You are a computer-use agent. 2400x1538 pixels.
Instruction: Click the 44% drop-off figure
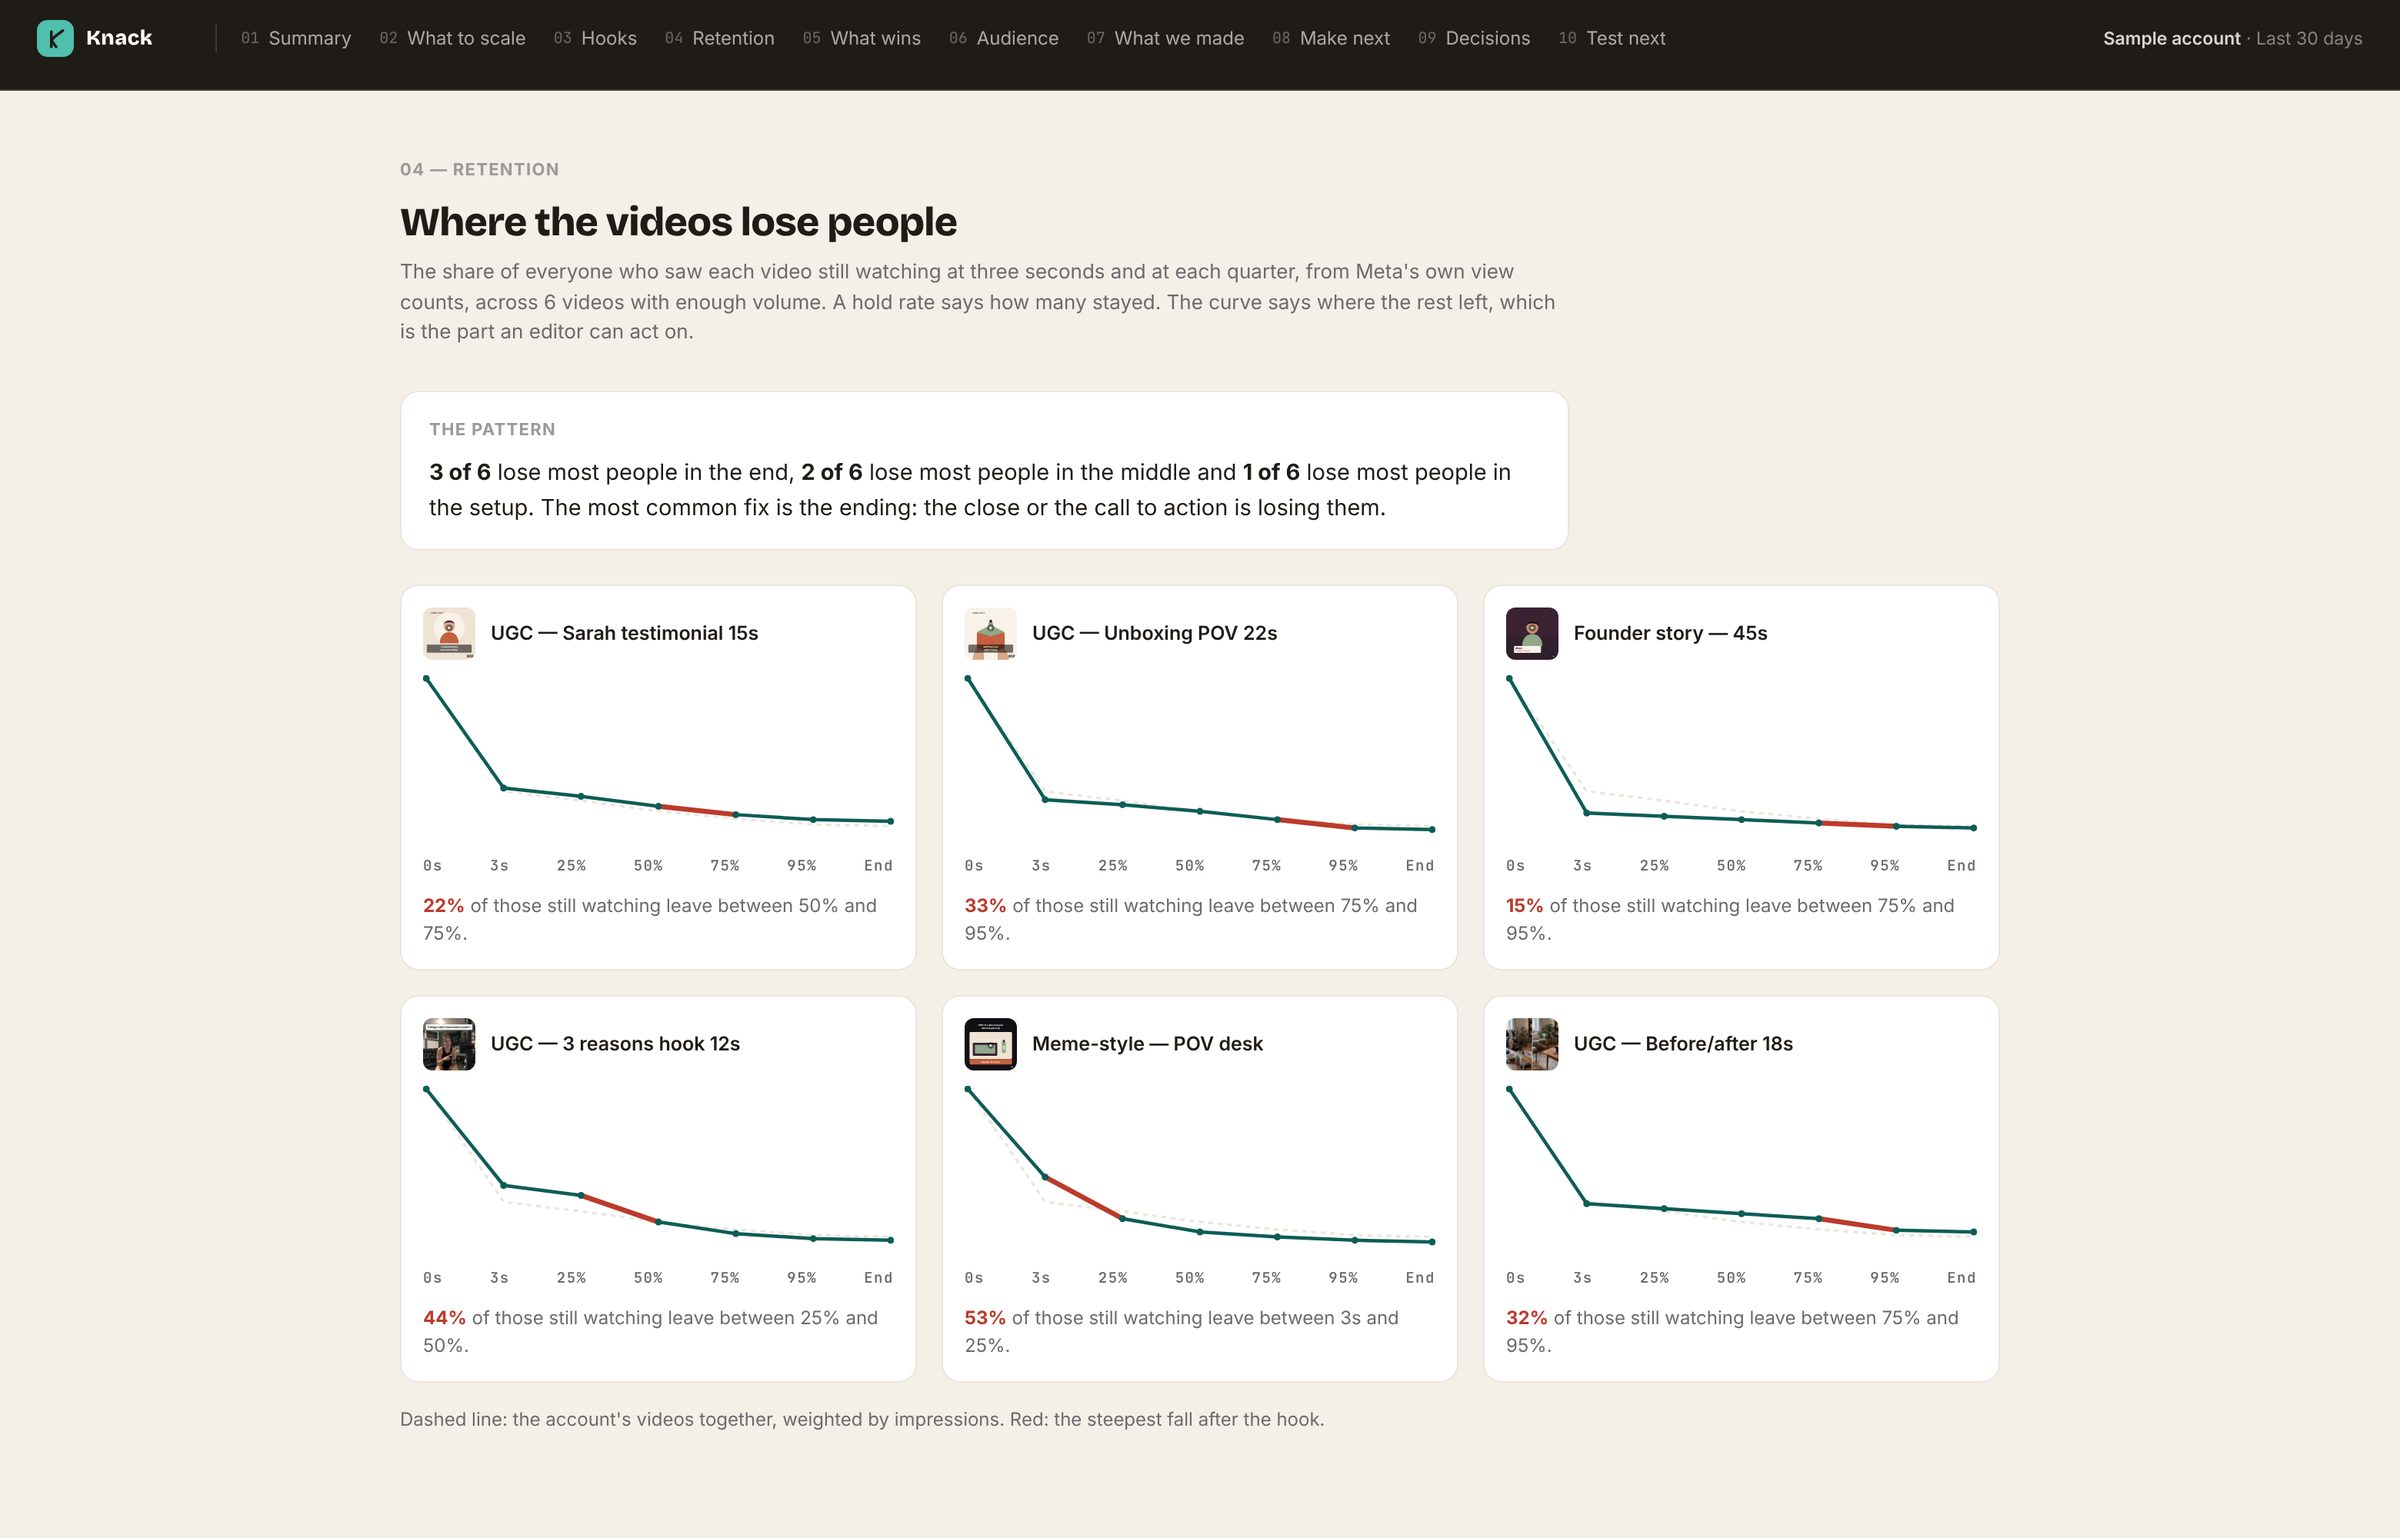pyautogui.click(x=444, y=1318)
